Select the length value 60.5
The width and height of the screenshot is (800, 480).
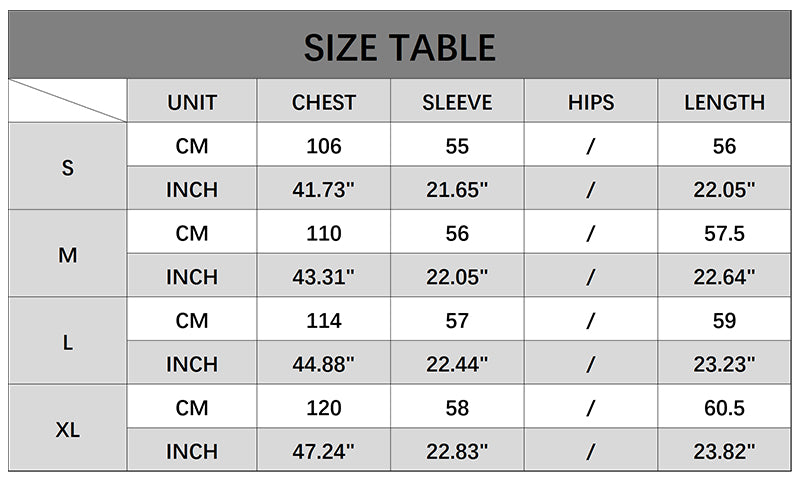(724, 408)
